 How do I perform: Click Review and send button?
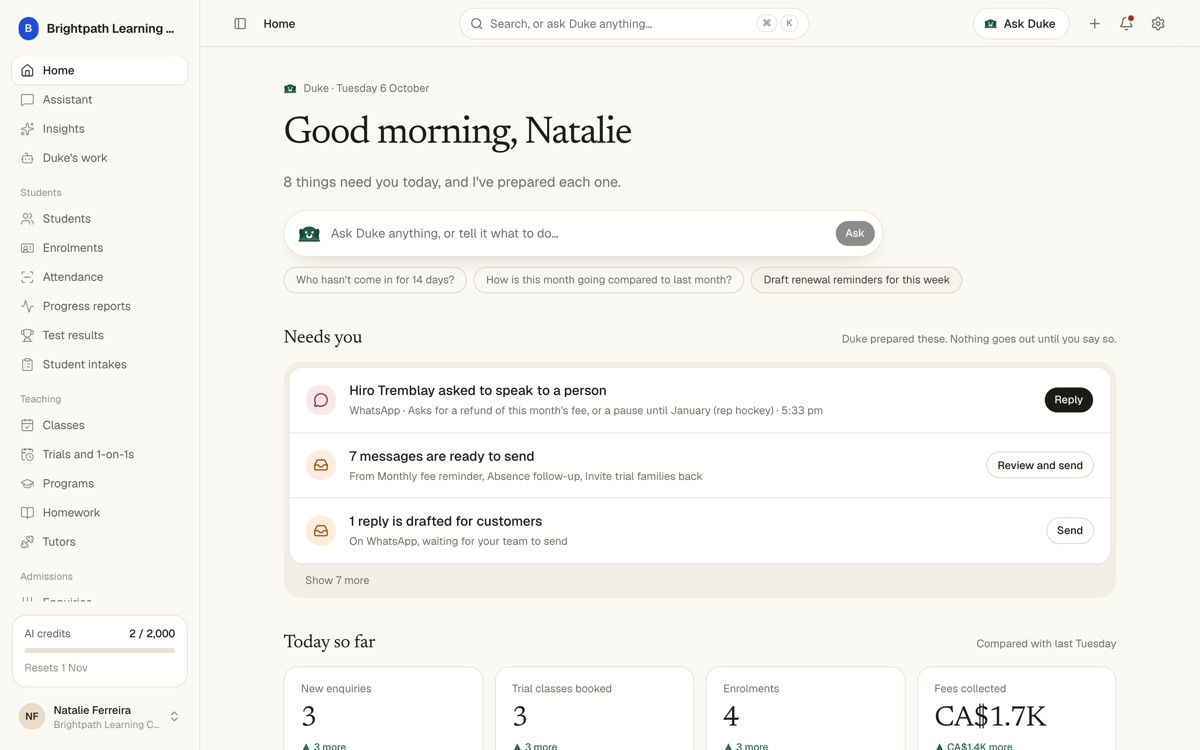1040,465
